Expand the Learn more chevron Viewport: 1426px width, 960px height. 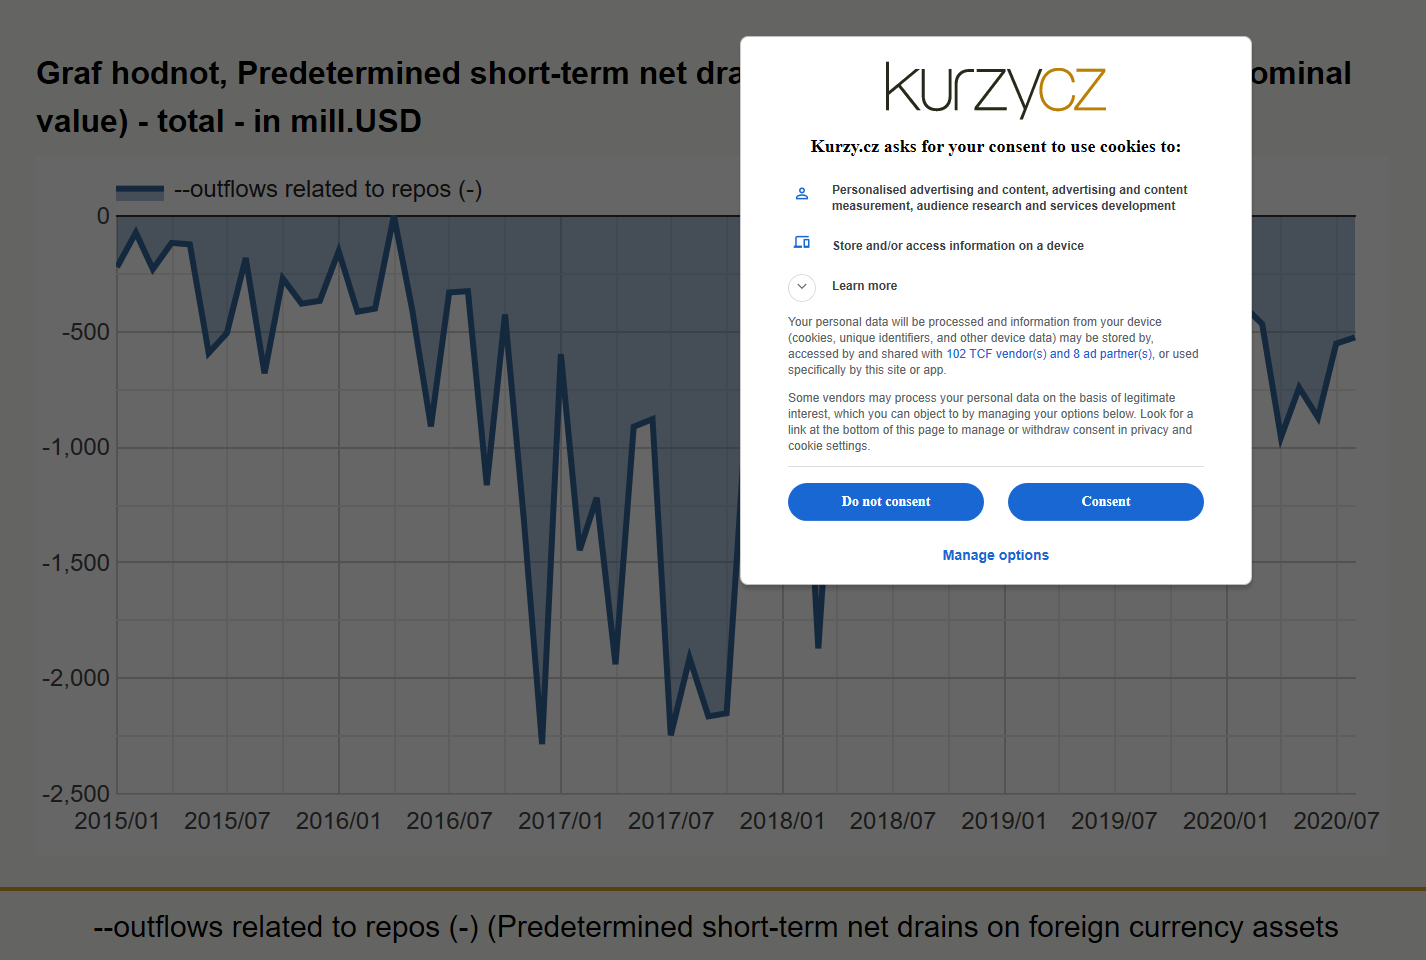801,287
